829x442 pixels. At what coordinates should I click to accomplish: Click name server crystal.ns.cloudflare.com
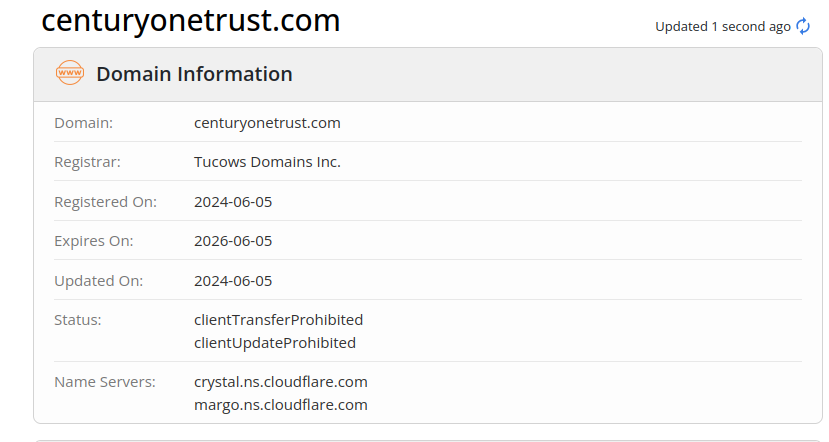coord(280,382)
